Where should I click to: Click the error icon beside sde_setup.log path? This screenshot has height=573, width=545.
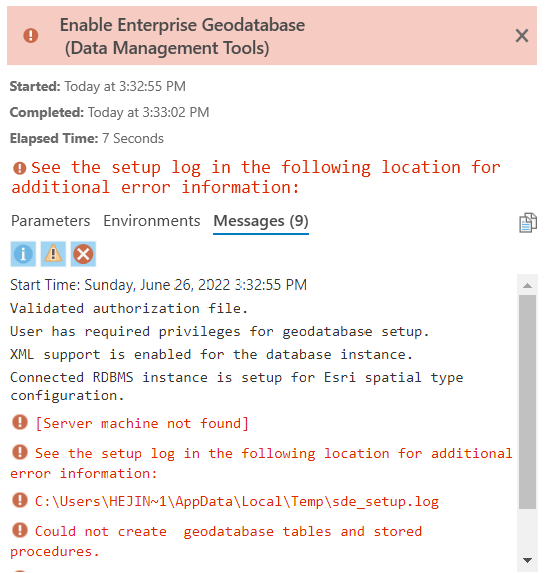point(20,500)
